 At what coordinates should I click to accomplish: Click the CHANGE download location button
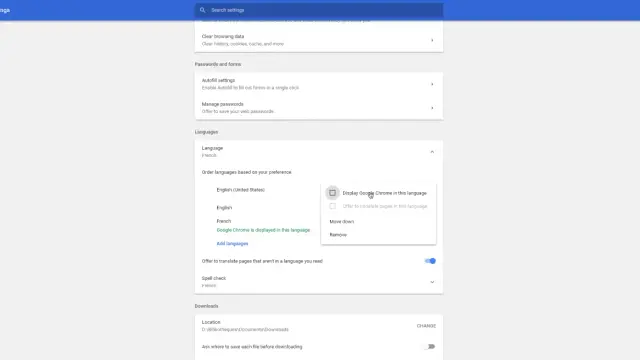coord(426,326)
